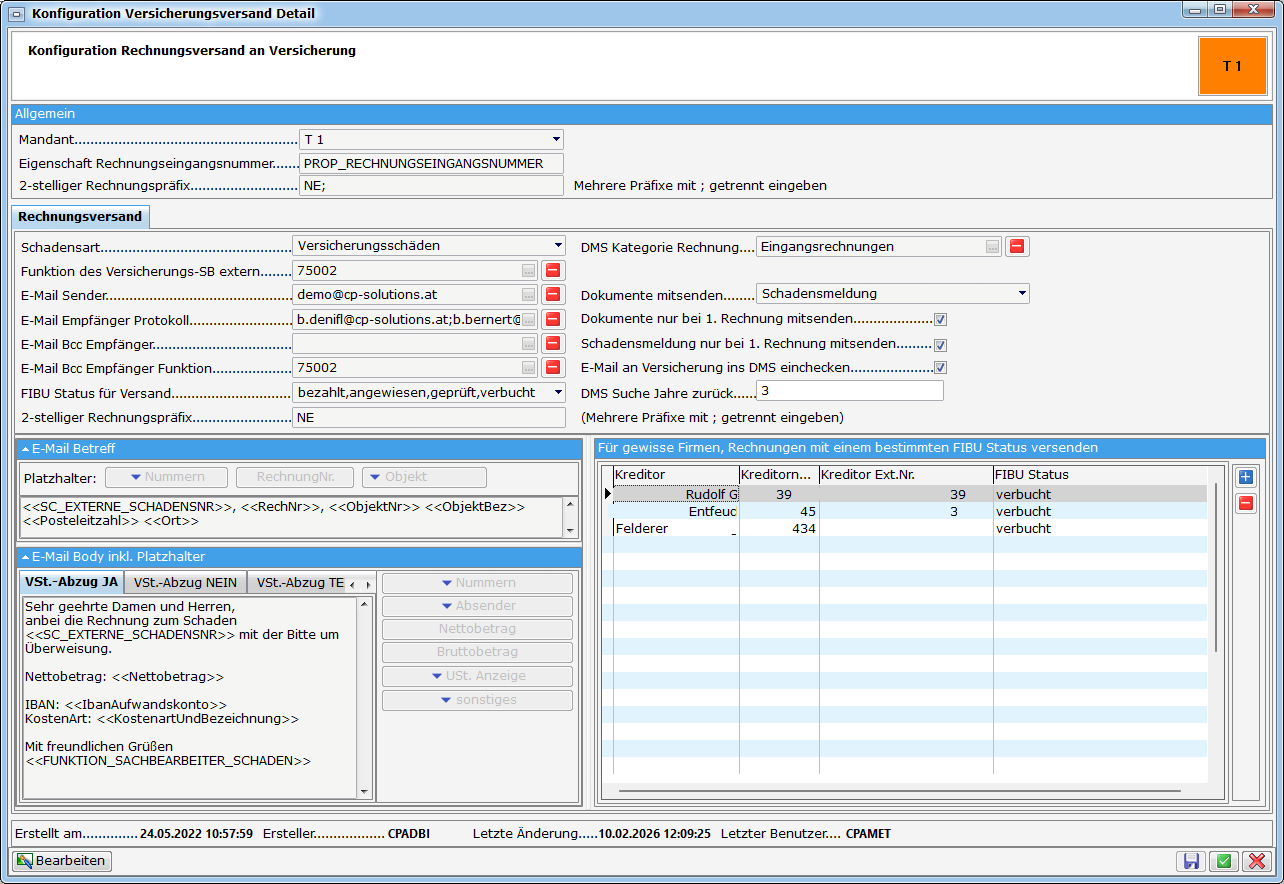This screenshot has height=884, width=1284.
Task: Uncheck E-Mail an Versicherung ins DMS einchecken
Action: [940, 368]
